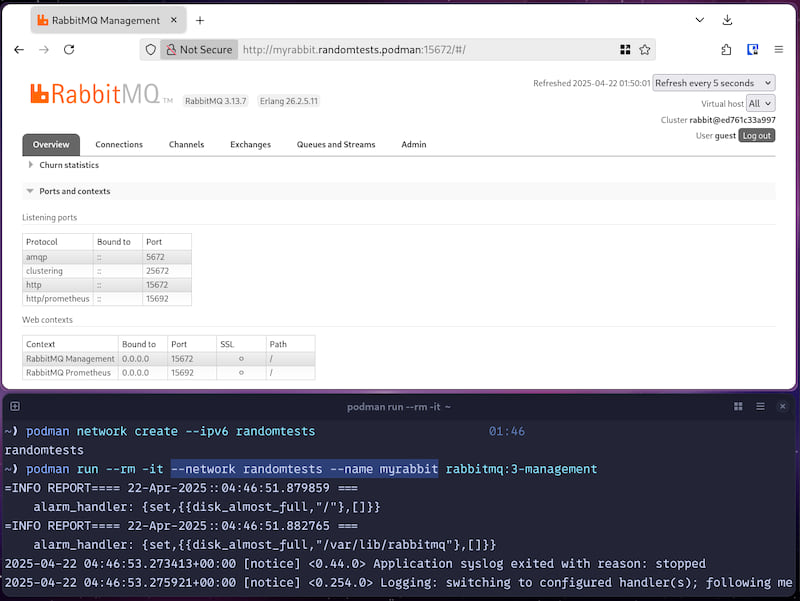This screenshot has width=800, height=601.
Task: Open the Virtual host All dropdown
Action: [760, 104]
